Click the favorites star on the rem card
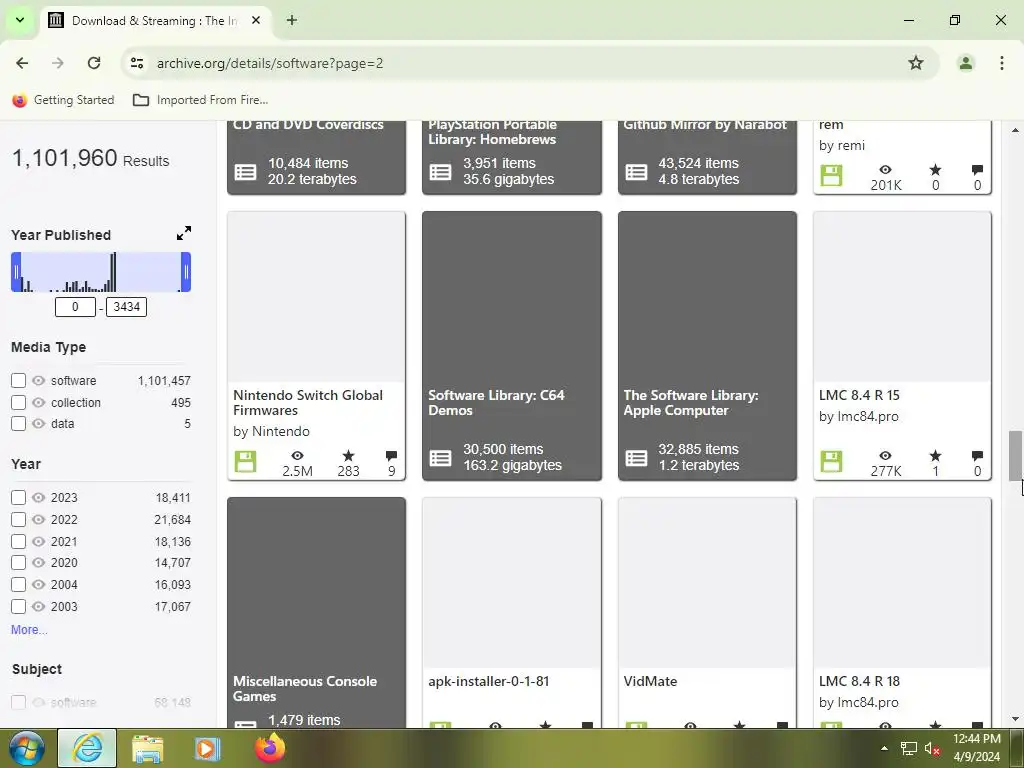Viewport: 1024px width, 768px height. (935, 170)
